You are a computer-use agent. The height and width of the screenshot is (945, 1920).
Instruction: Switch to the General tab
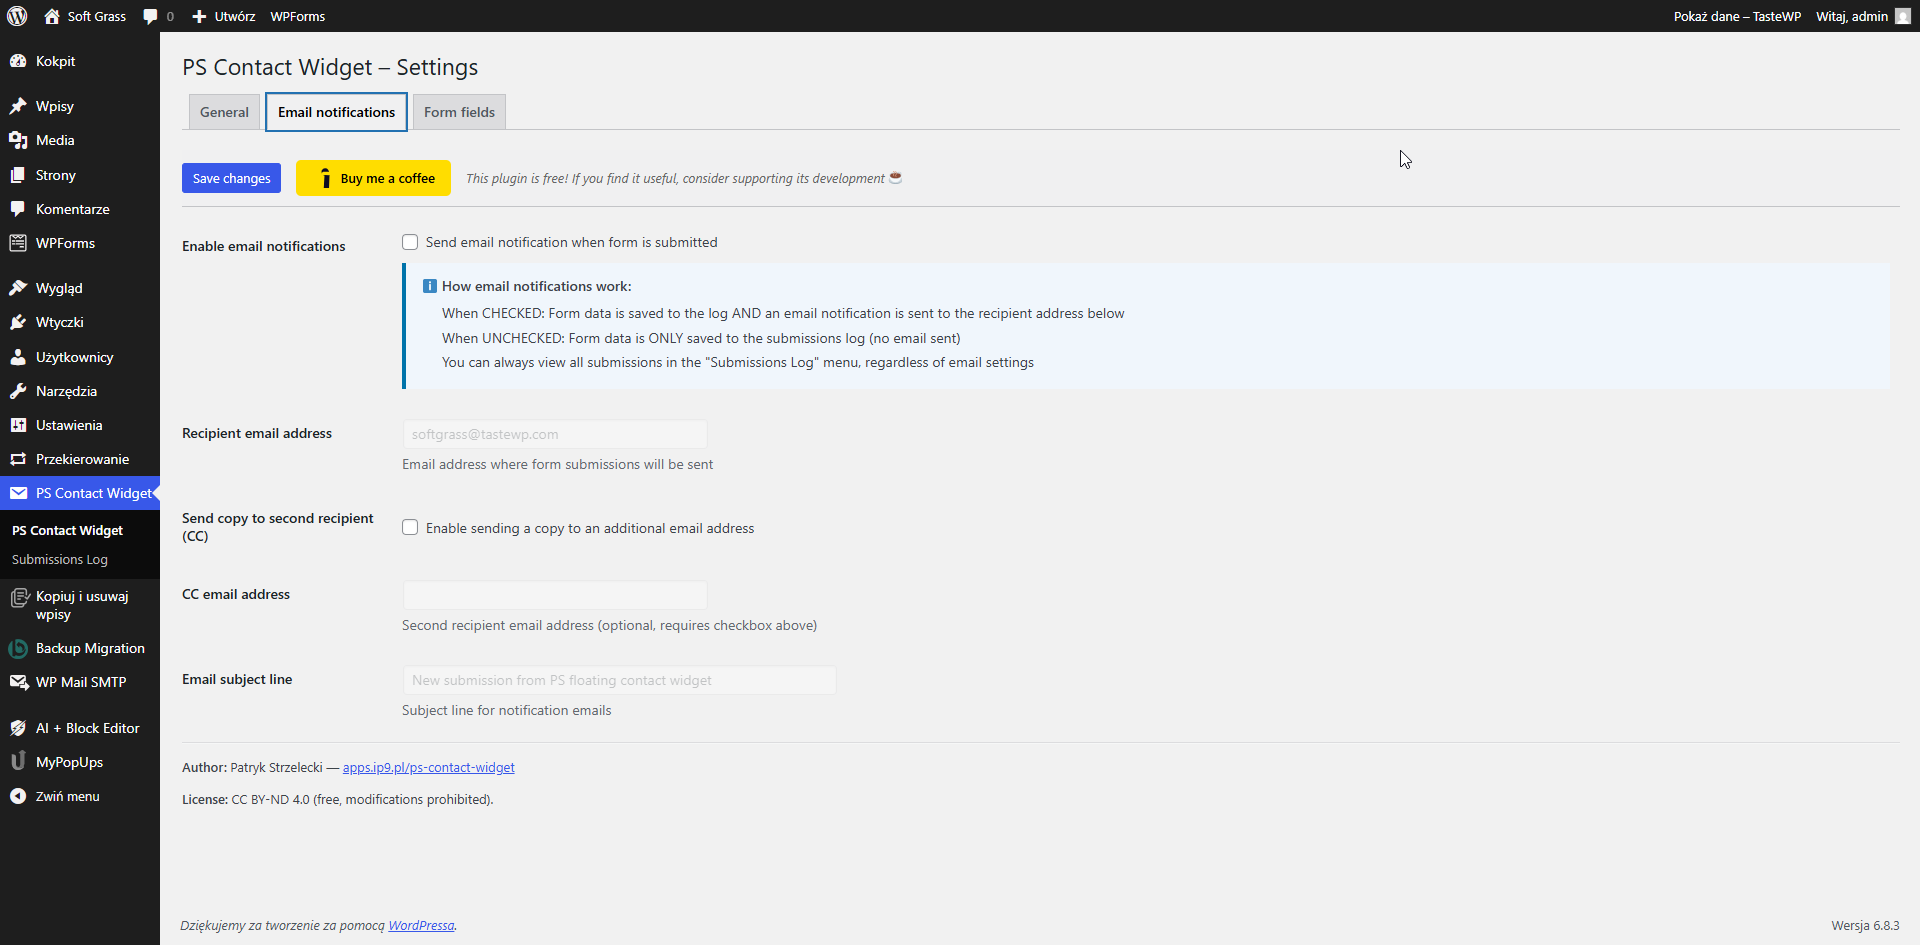223,111
